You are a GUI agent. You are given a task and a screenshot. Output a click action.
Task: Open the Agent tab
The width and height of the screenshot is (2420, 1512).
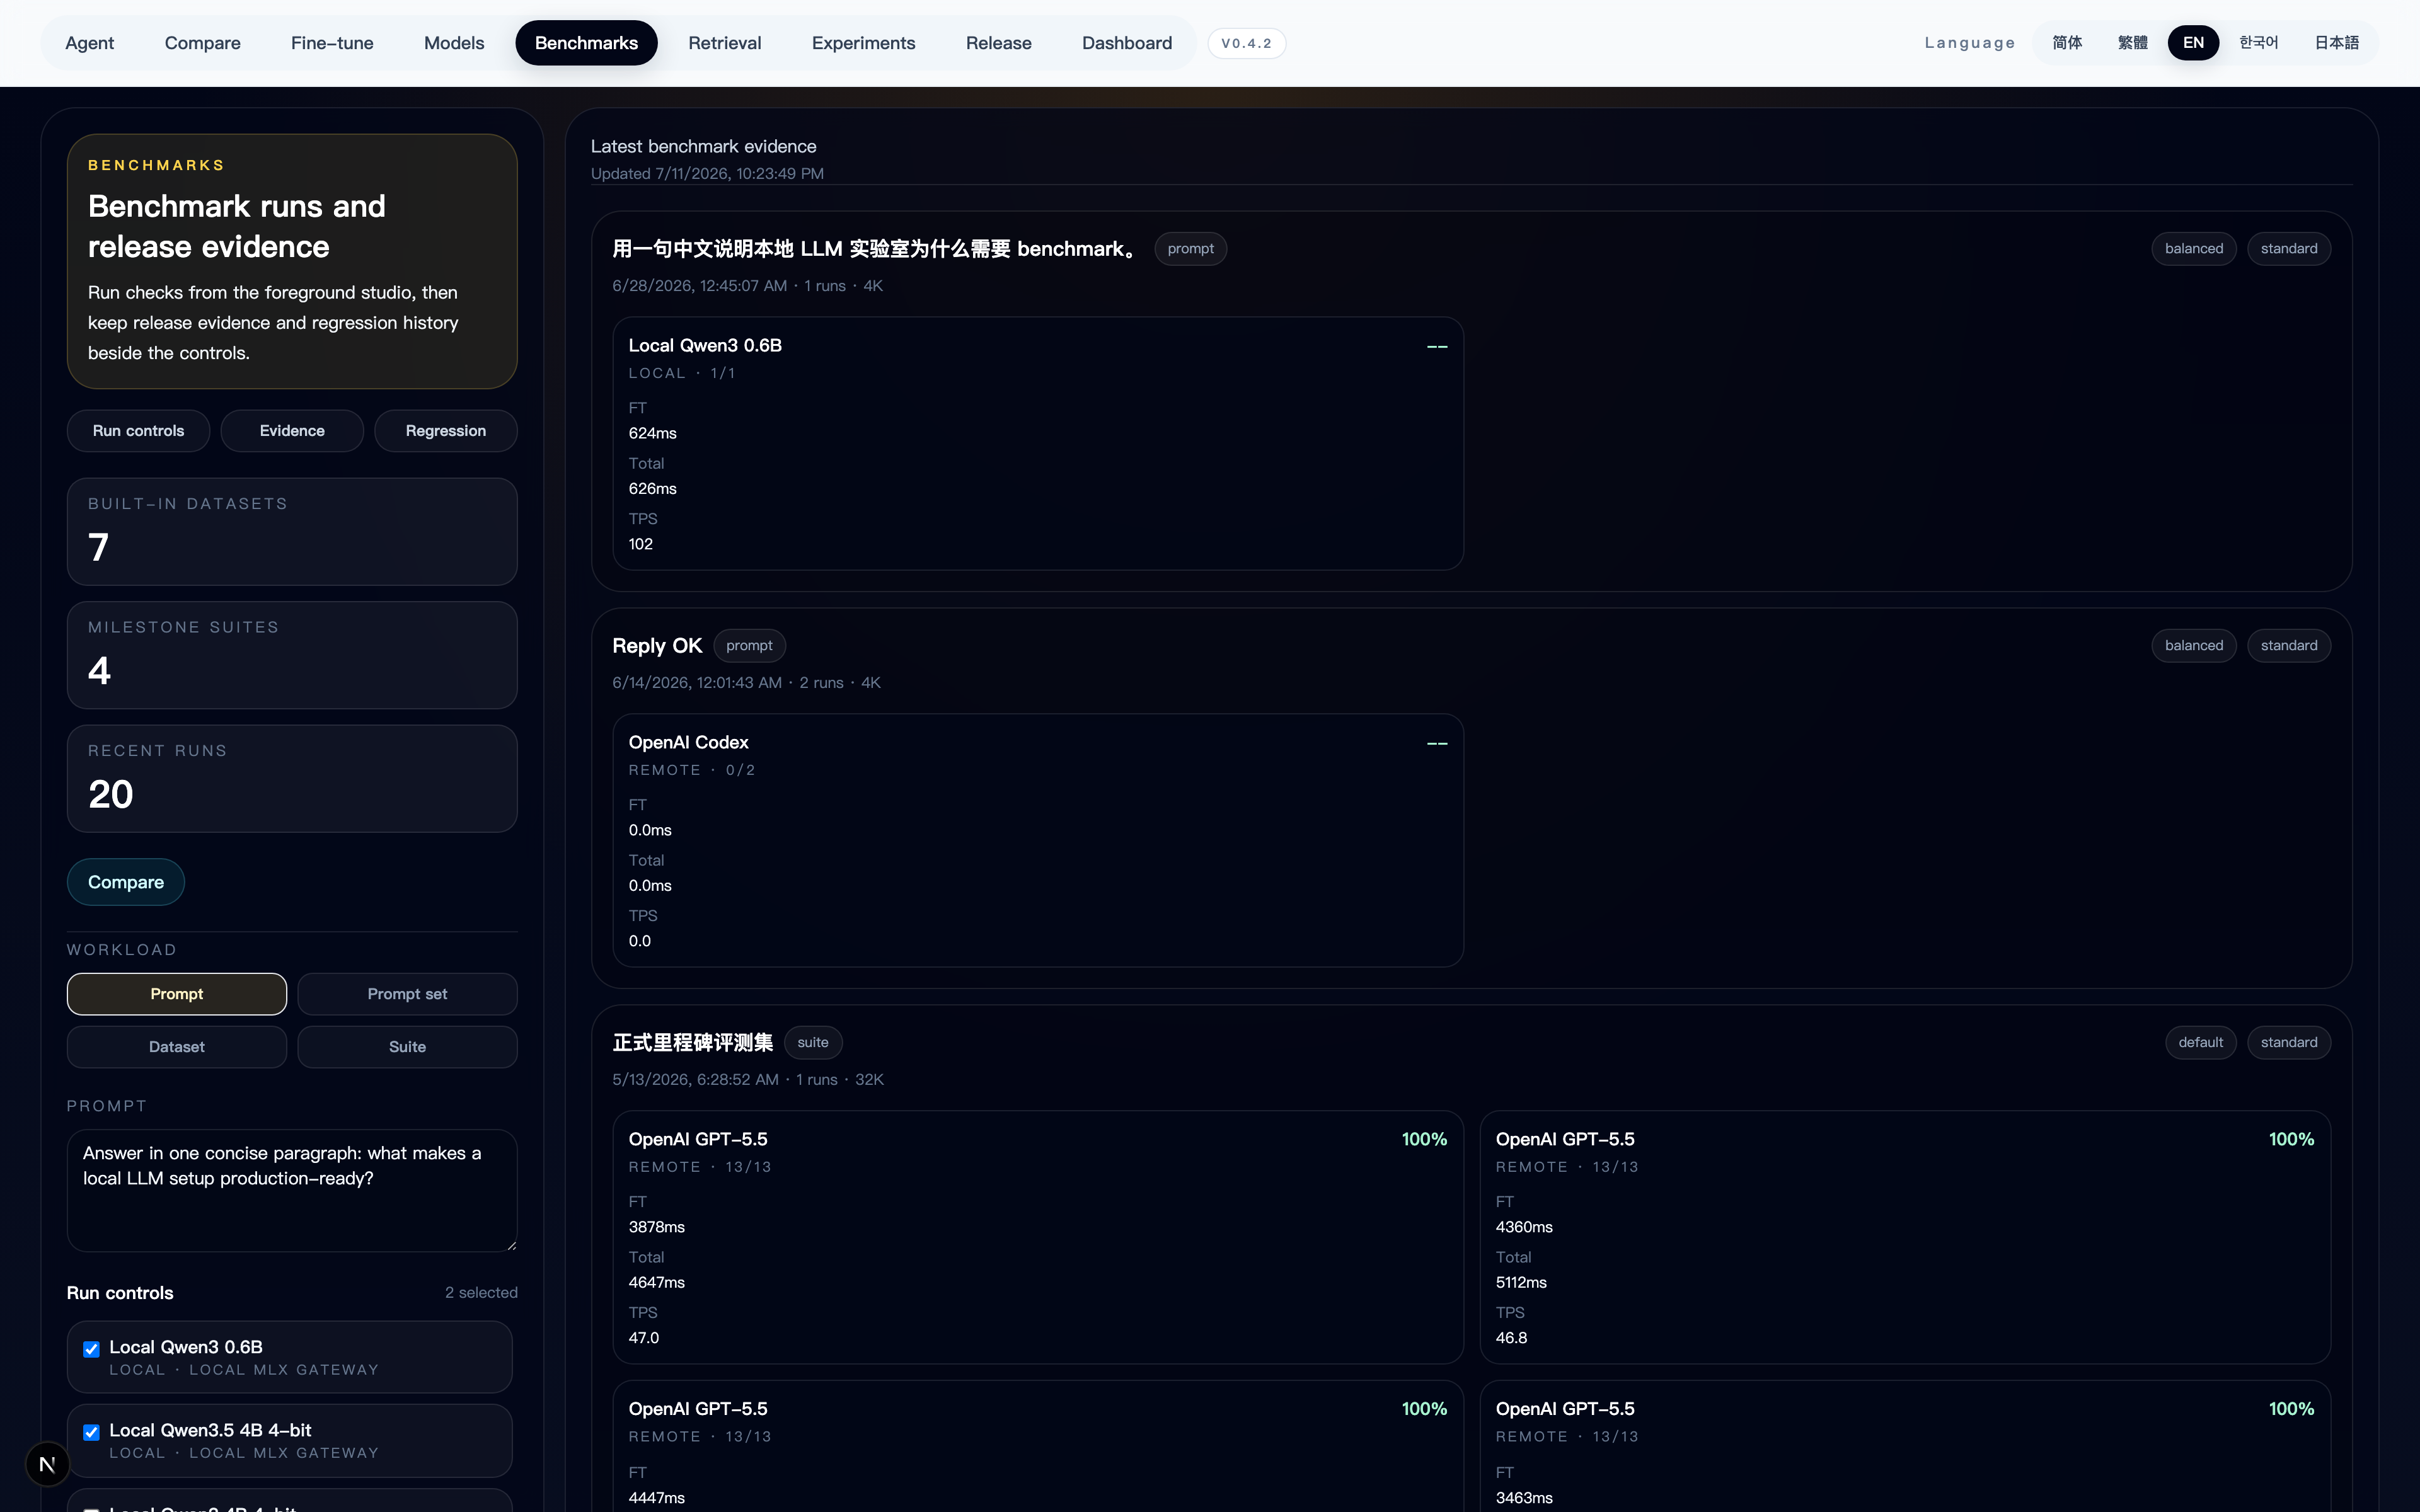point(90,43)
